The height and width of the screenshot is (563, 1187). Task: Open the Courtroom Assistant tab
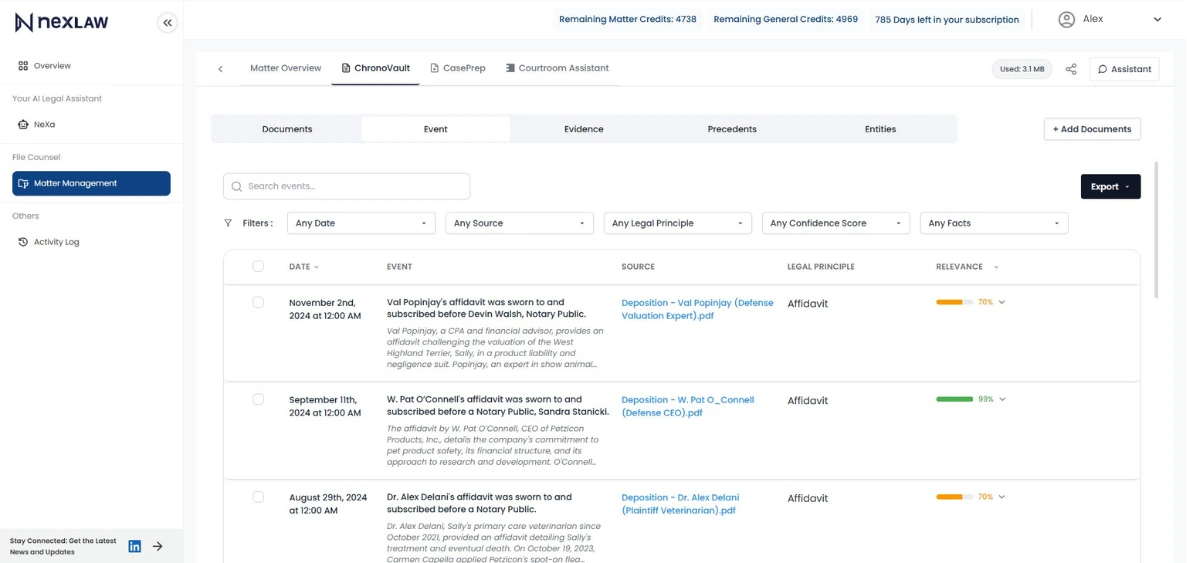click(x=557, y=68)
